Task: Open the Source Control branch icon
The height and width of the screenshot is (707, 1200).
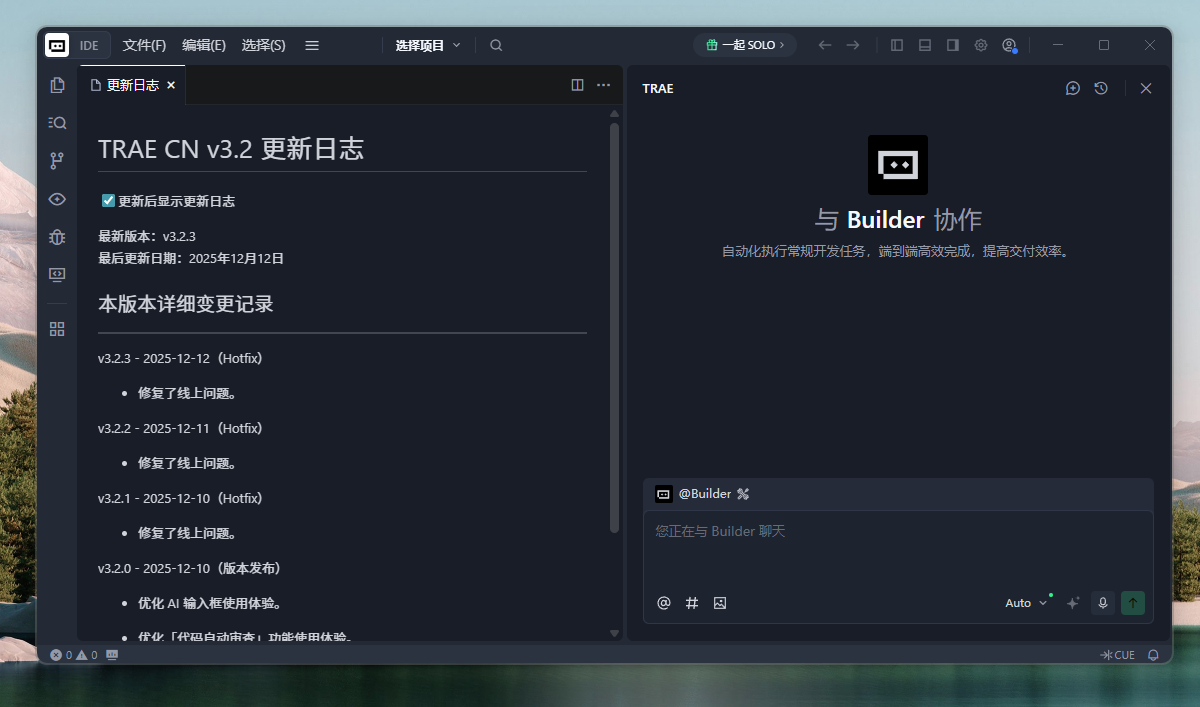Action: pyautogui.click(x=57, y=161)
